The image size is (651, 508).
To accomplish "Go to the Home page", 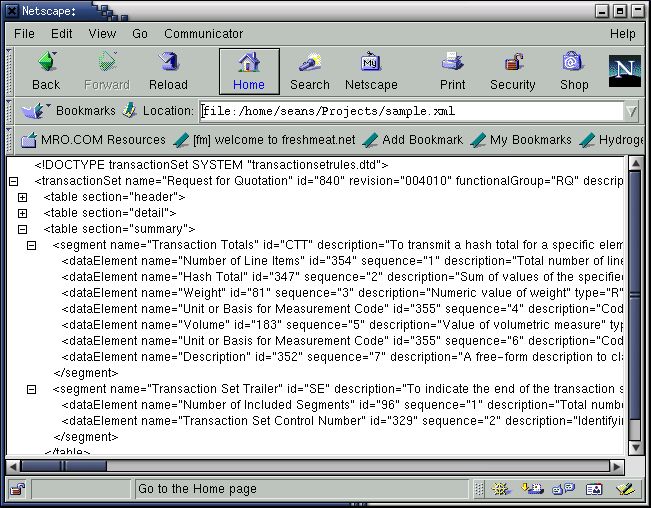I will 249,71.
